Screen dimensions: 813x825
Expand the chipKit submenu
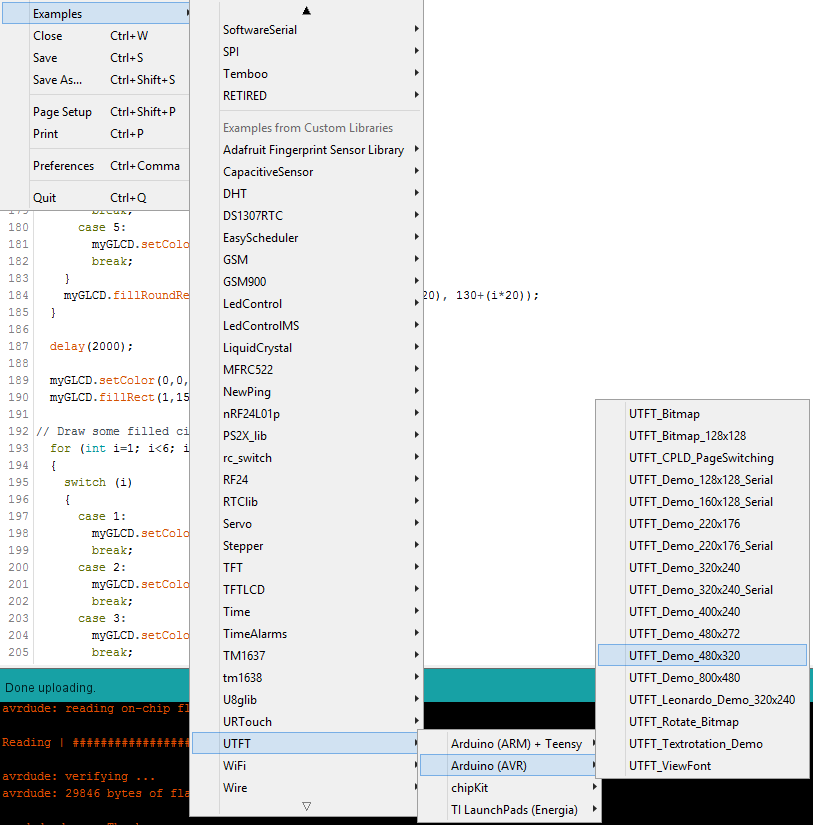point(509,788)
